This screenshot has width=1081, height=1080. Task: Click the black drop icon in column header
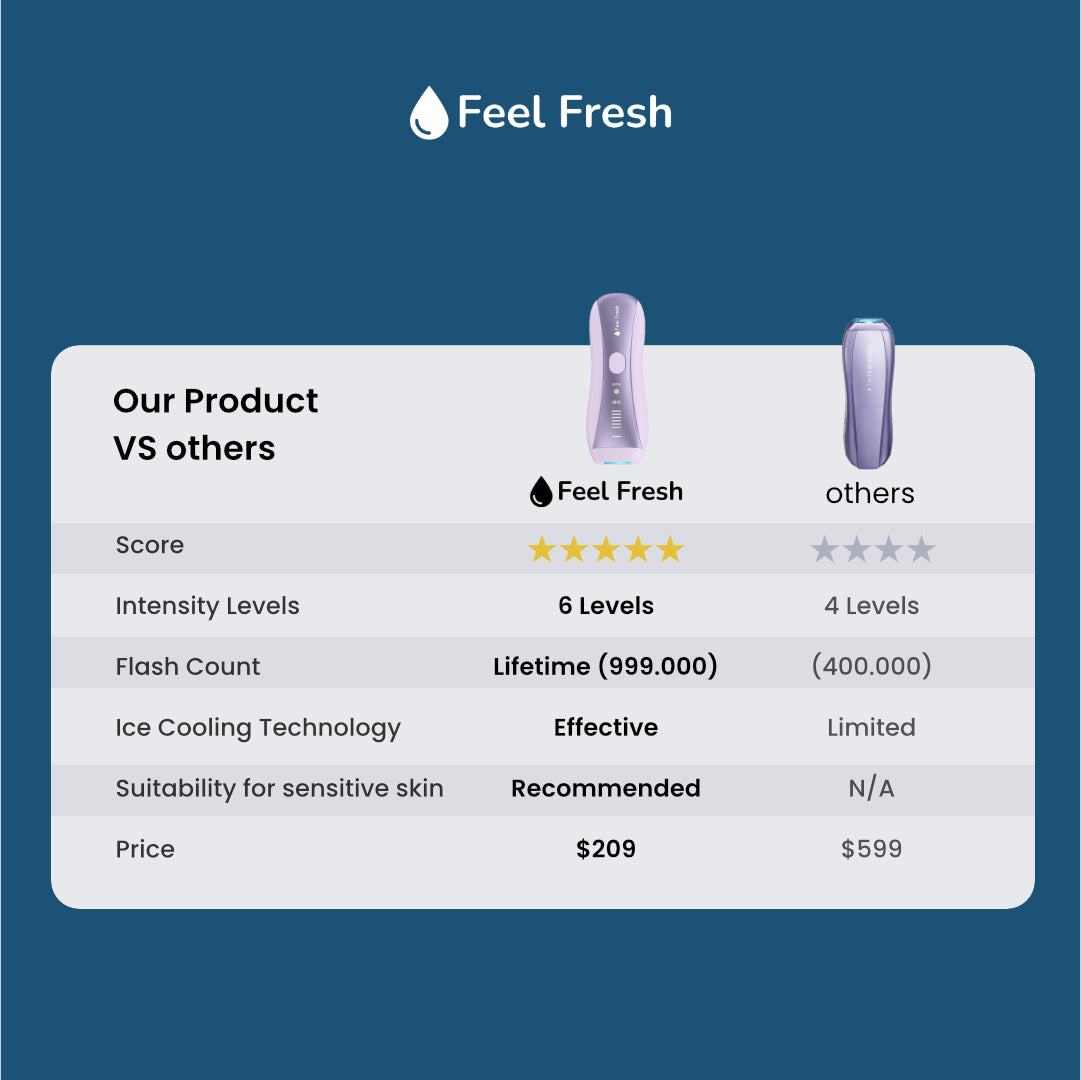pyautogui.click(x=541, y=491)
